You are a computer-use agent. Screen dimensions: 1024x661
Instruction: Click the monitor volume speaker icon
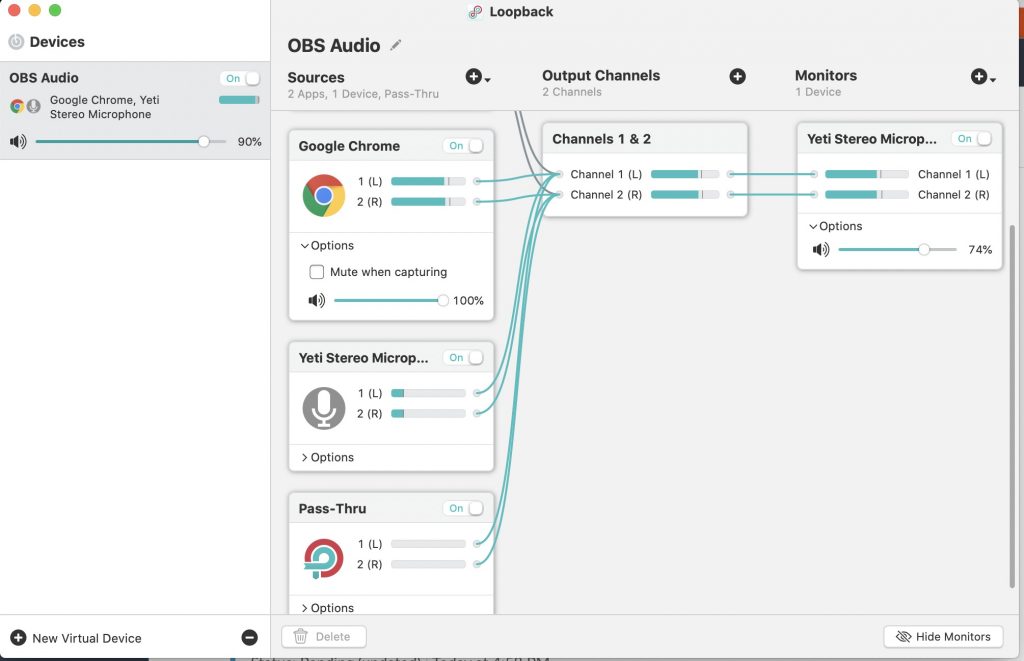(821, 250)
